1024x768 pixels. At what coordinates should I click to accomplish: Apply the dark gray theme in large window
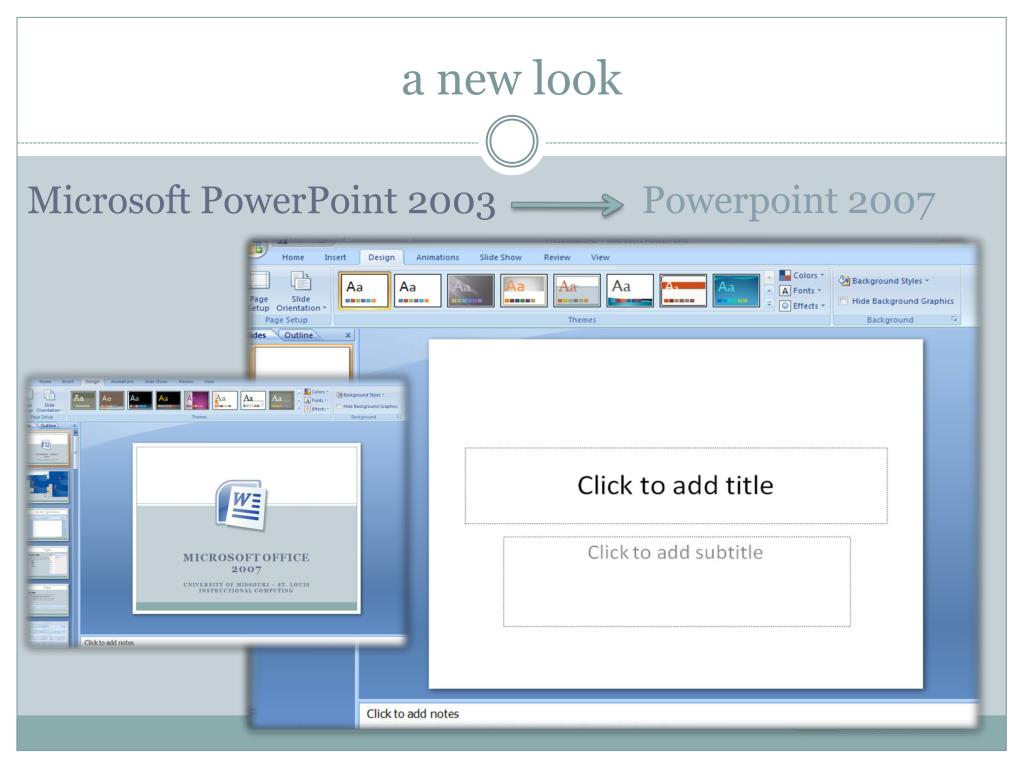point(470,290)
